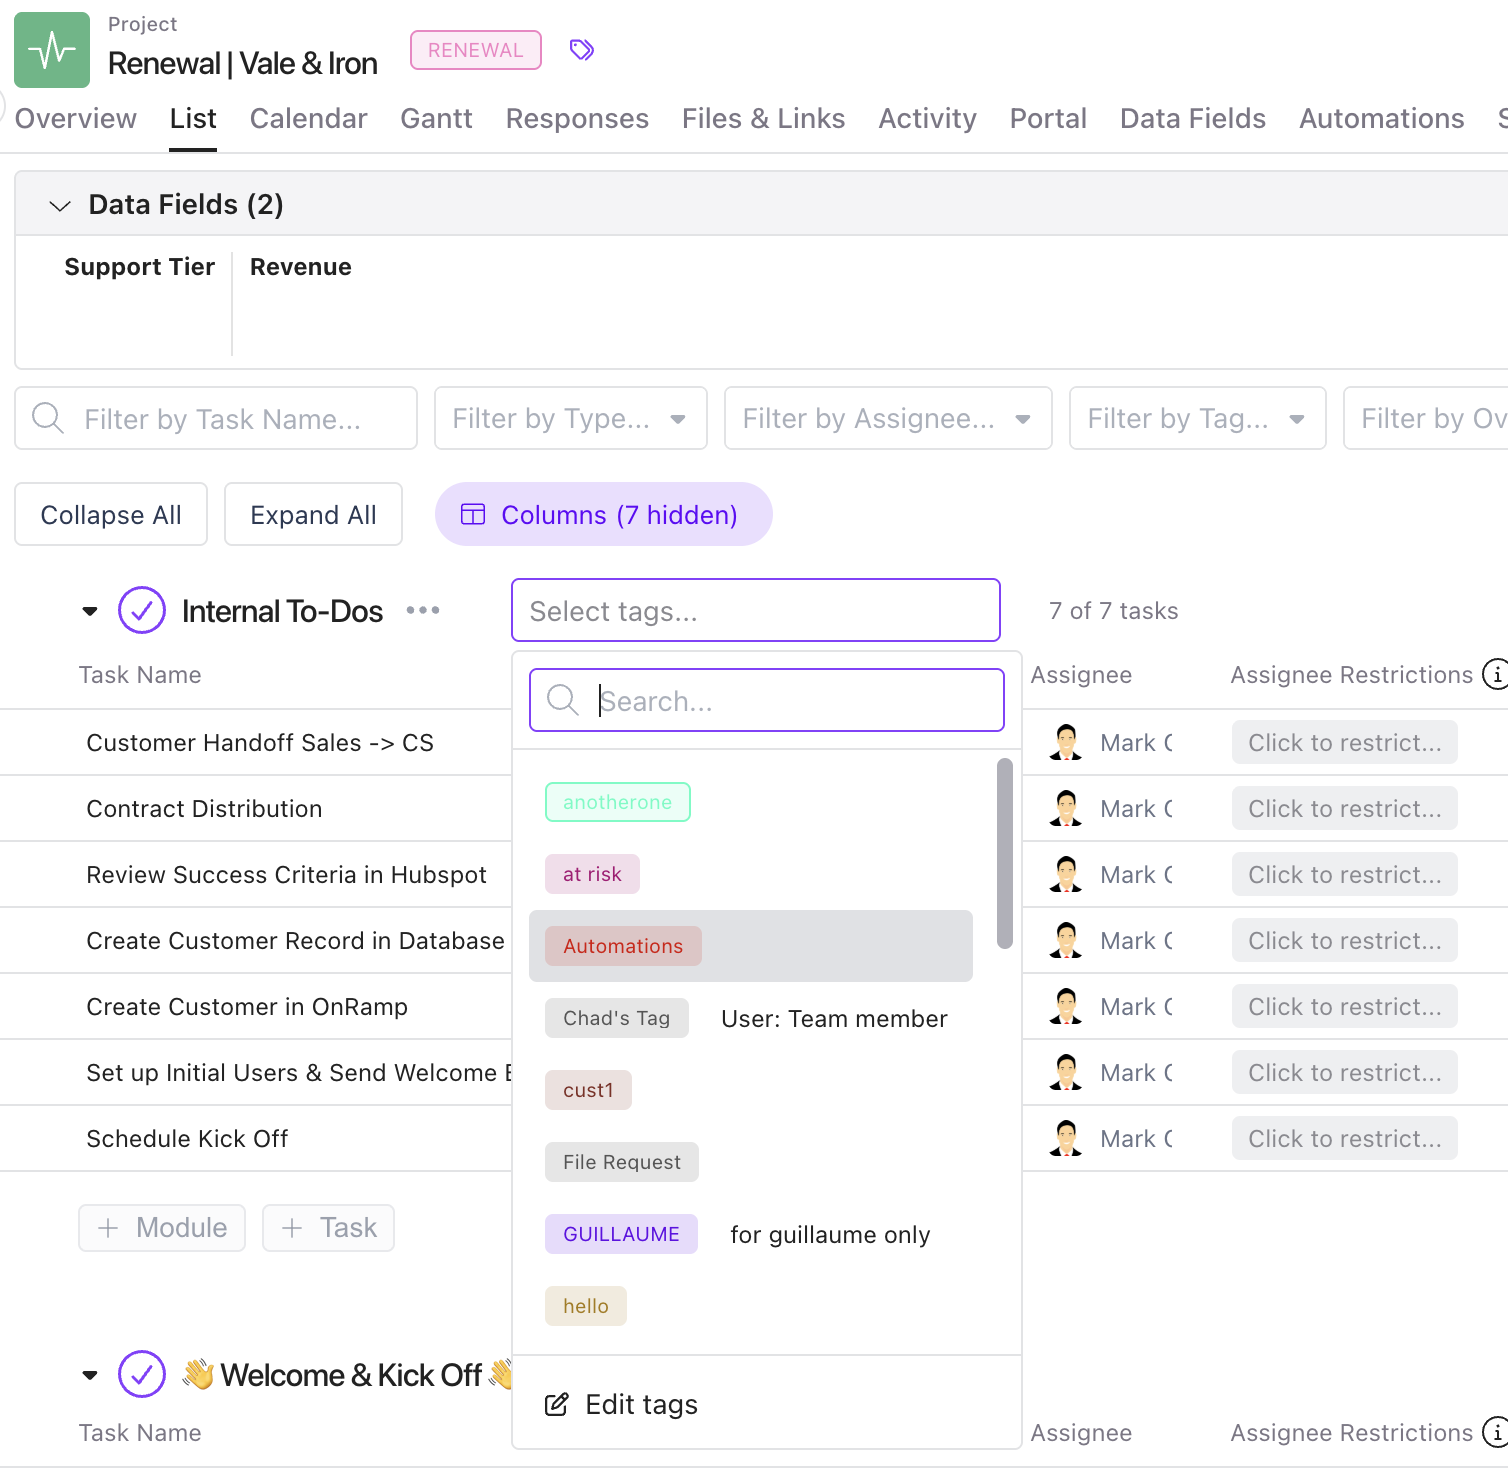Click the Assignee Restrictions info icon
Viewport: 1508px width, 1470px height.
click(x=1495, y=675)
